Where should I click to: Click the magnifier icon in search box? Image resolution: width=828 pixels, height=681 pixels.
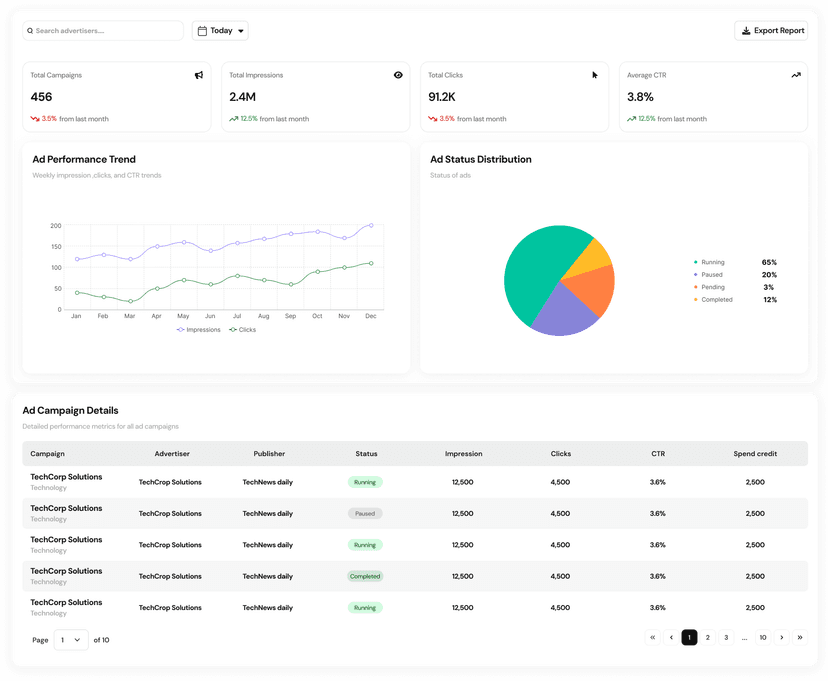[x=30, y=31]
